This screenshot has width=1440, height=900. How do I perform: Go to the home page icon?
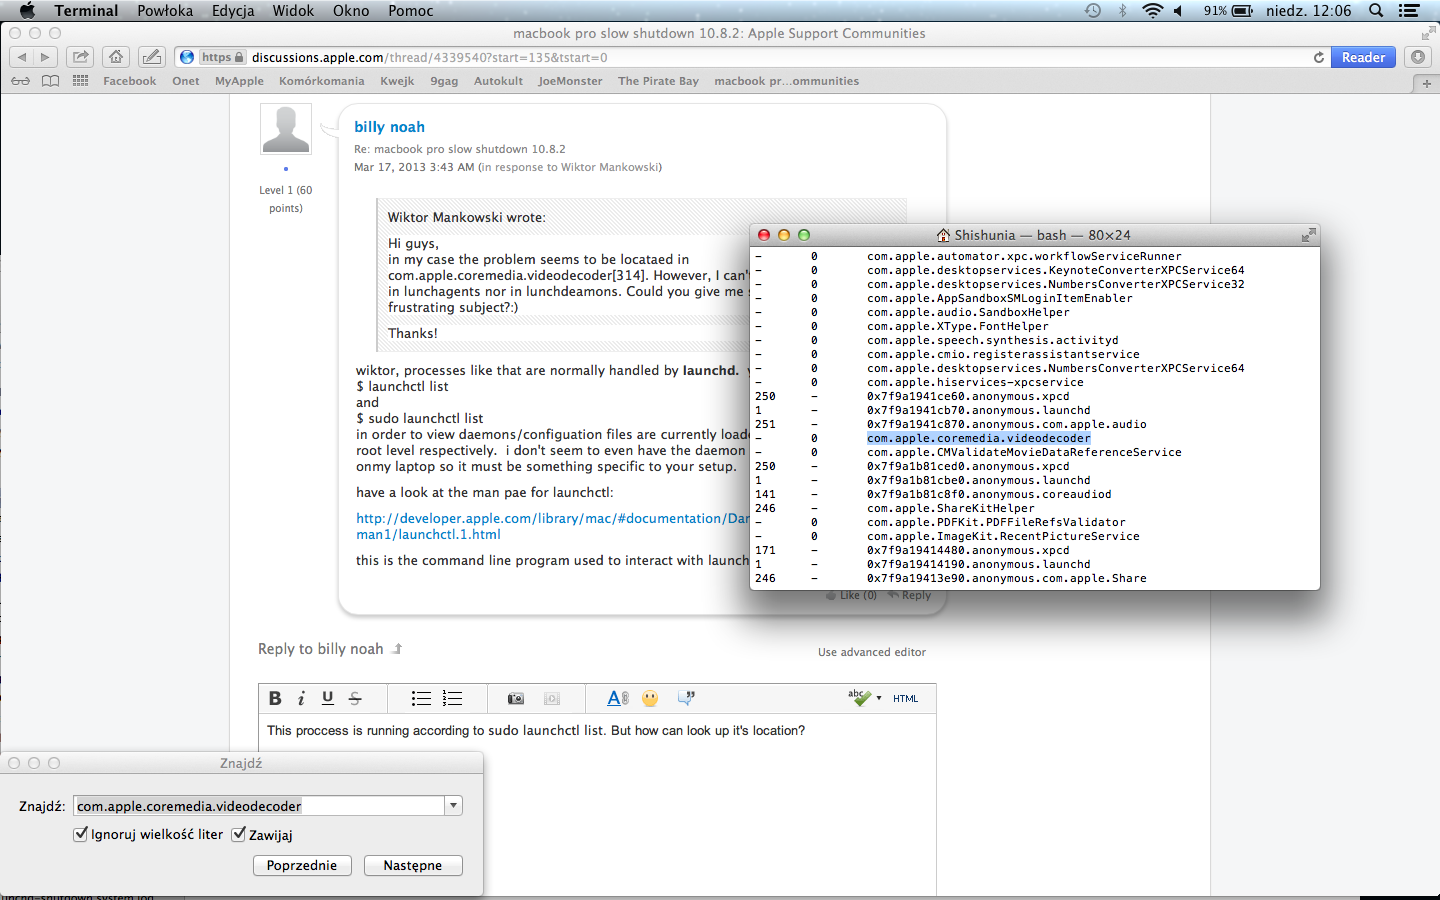[116, 57]
